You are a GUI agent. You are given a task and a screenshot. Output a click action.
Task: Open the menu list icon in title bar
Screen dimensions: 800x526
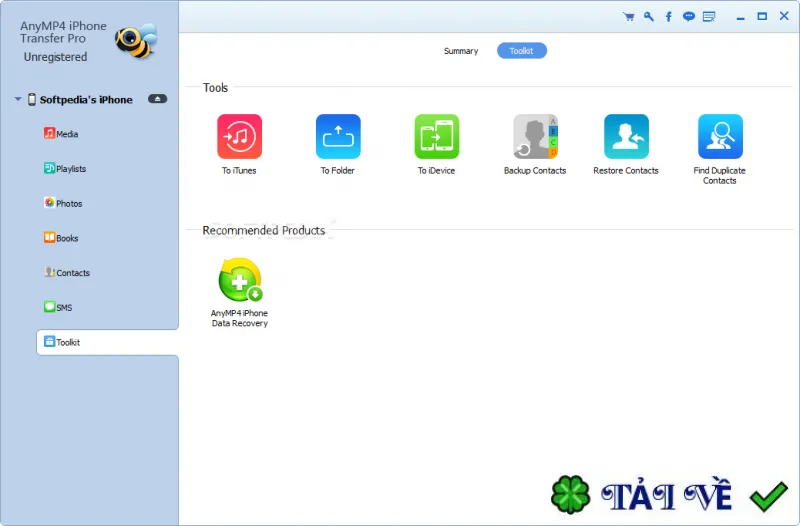click(709, 17)
